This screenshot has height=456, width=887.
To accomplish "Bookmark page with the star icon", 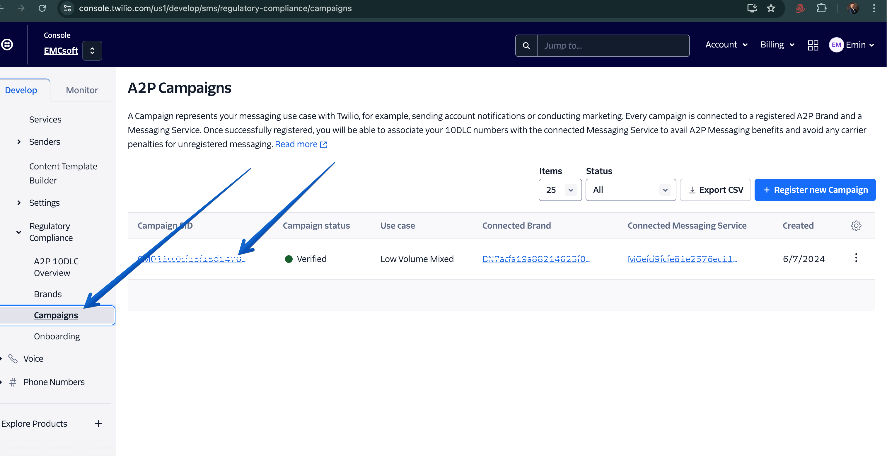I will point(771,8).
